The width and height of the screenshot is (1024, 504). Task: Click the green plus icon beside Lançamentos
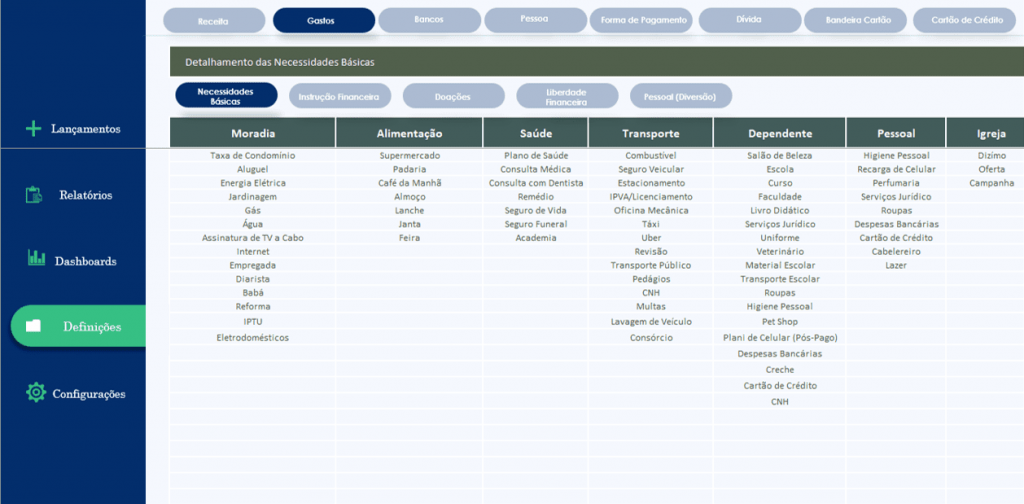coord(33,129)
